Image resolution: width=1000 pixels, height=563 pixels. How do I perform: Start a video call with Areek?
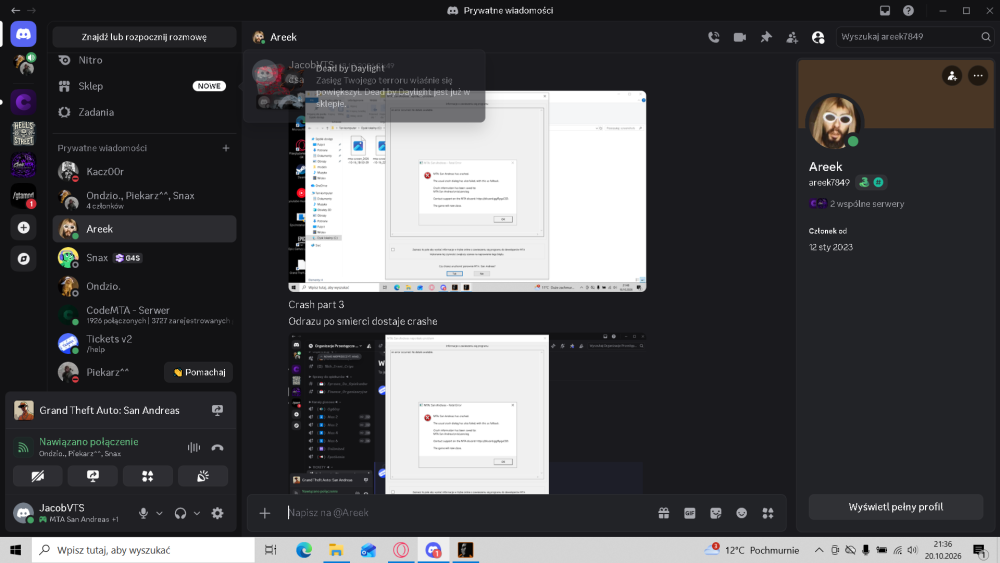[x=740, y=37]
